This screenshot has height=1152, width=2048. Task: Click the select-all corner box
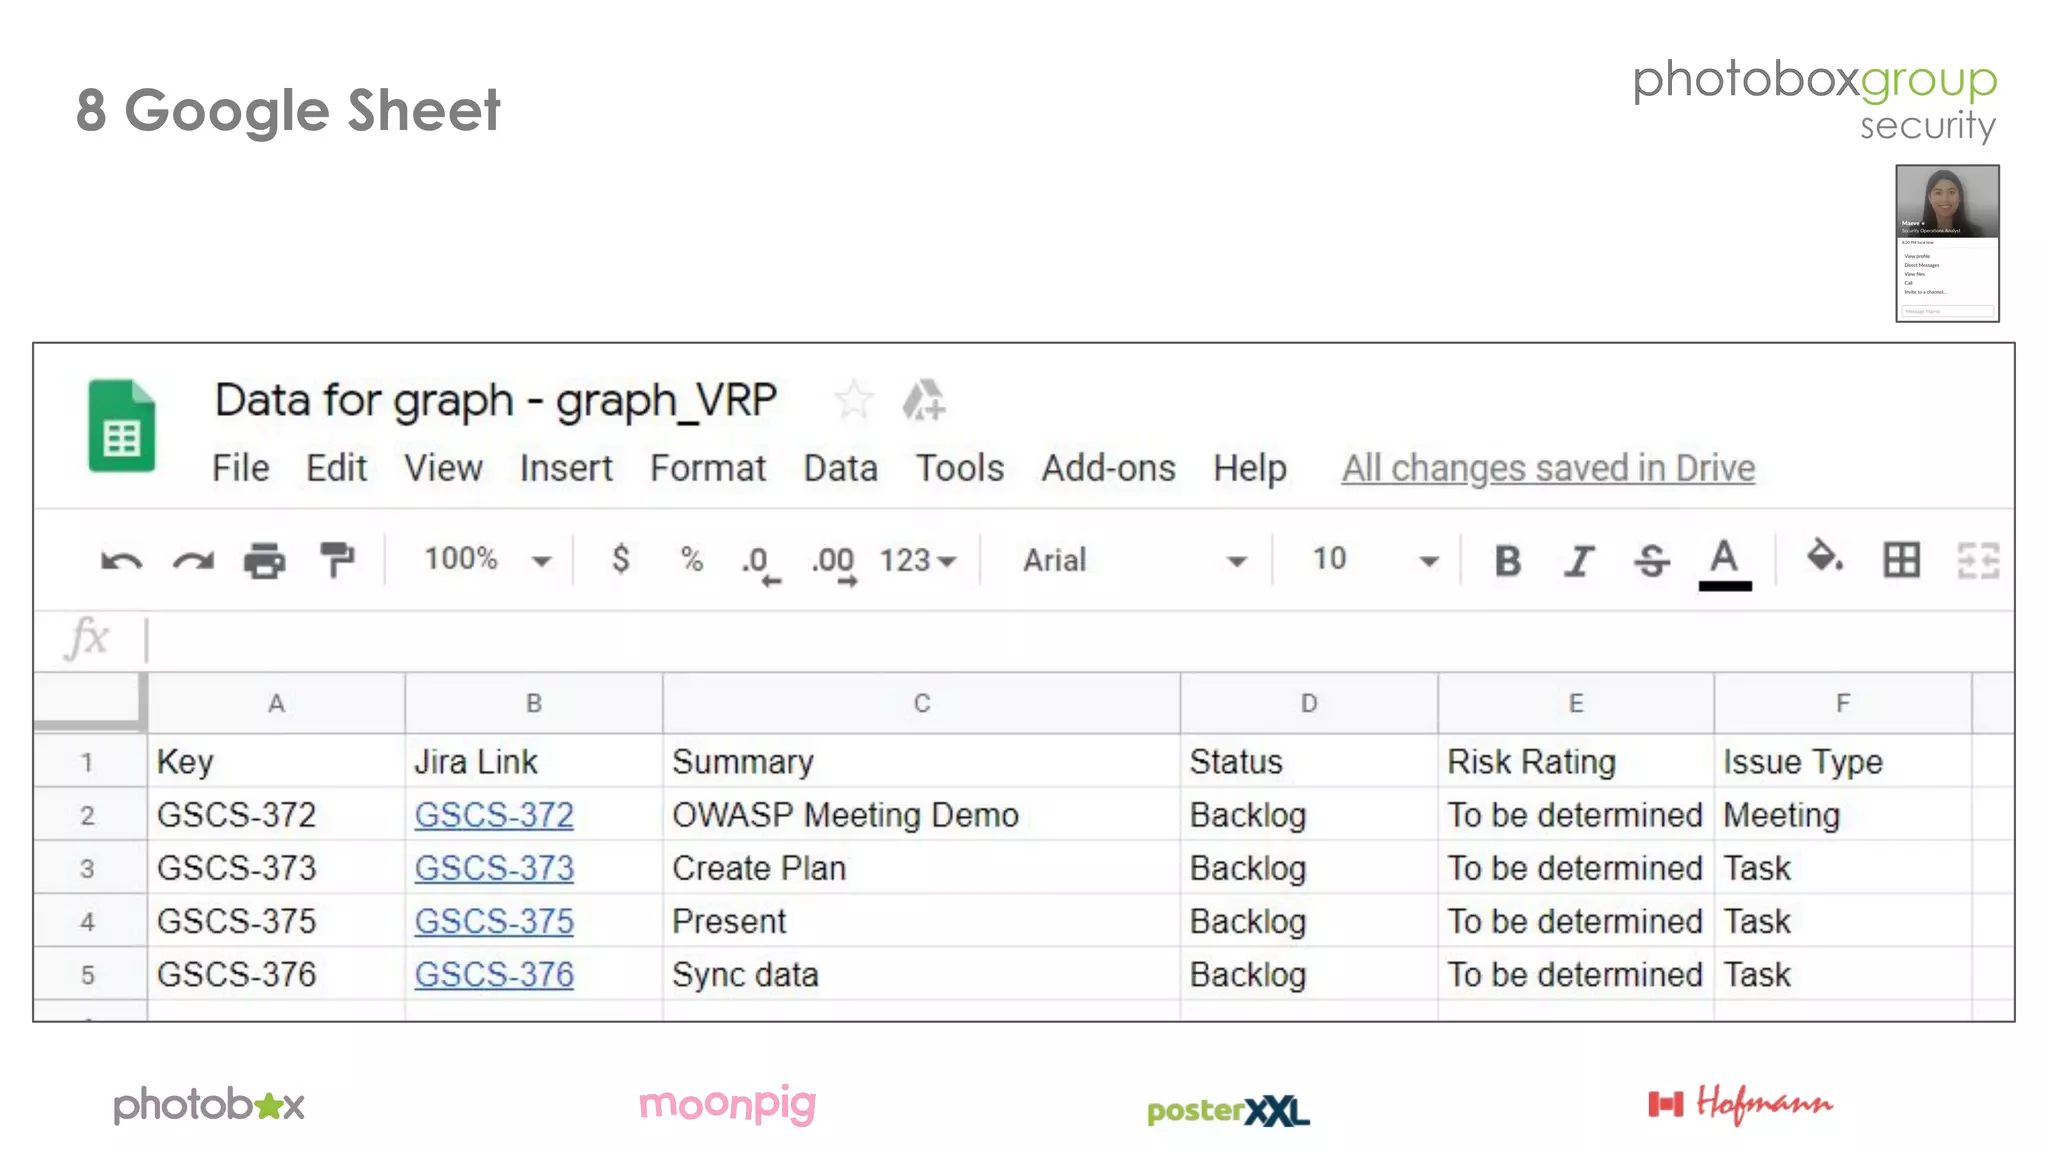click(89, 702)
